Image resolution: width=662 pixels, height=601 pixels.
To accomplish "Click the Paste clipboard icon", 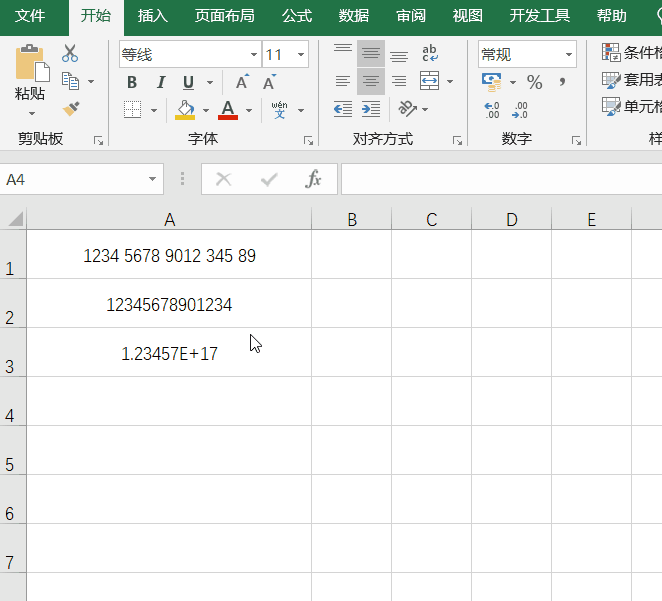I will (32, 63).
